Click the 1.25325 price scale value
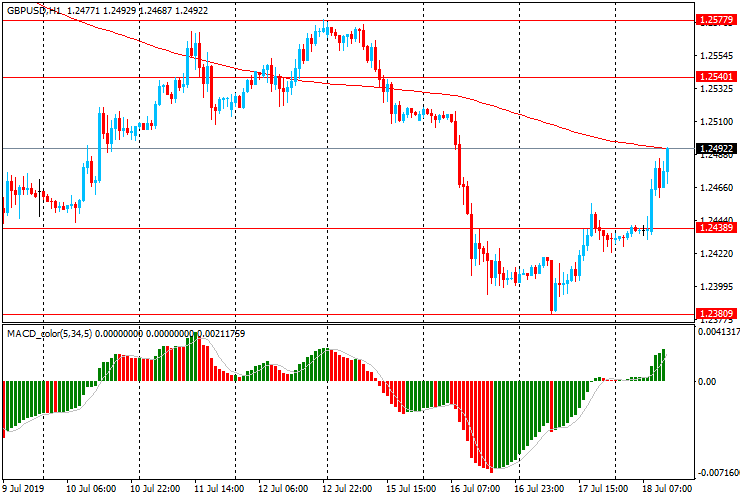The height and width of the screenshot is (500, 740). tap(716, 89)
